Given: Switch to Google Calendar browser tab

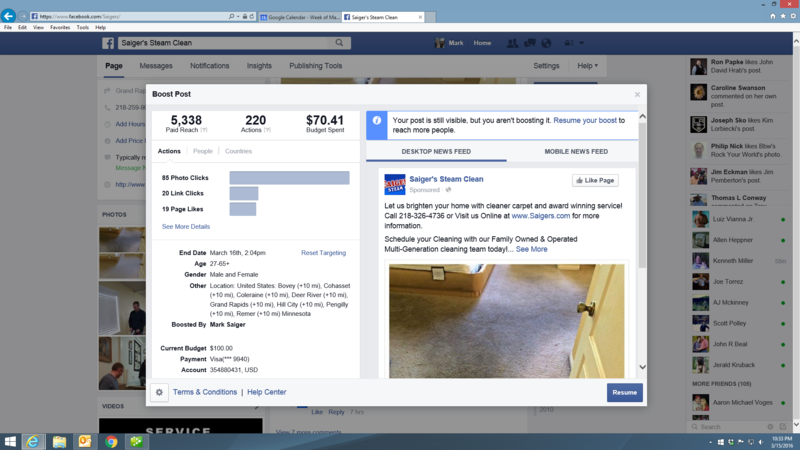Looking at the screenshot, I should coord(300,17).
